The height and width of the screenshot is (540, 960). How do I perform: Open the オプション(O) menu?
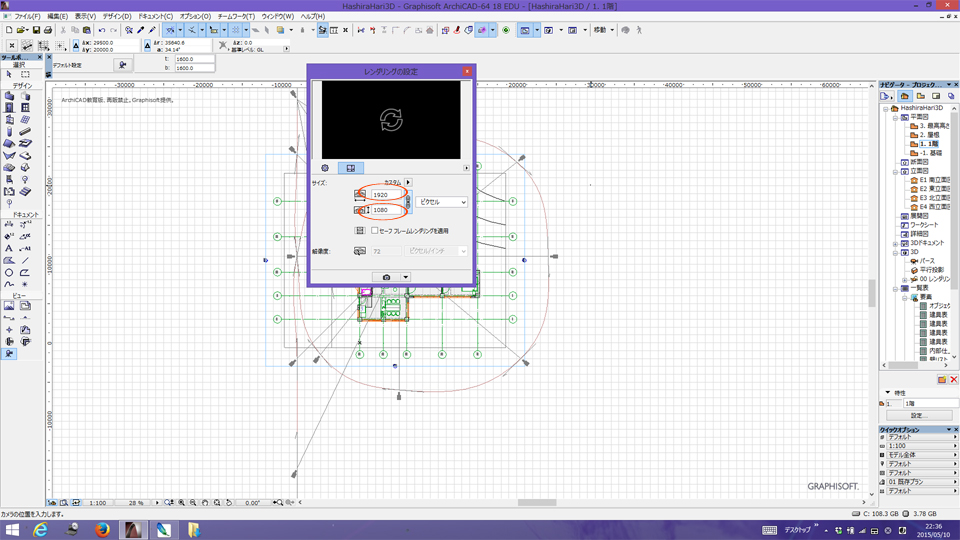[x=195, y=17]
